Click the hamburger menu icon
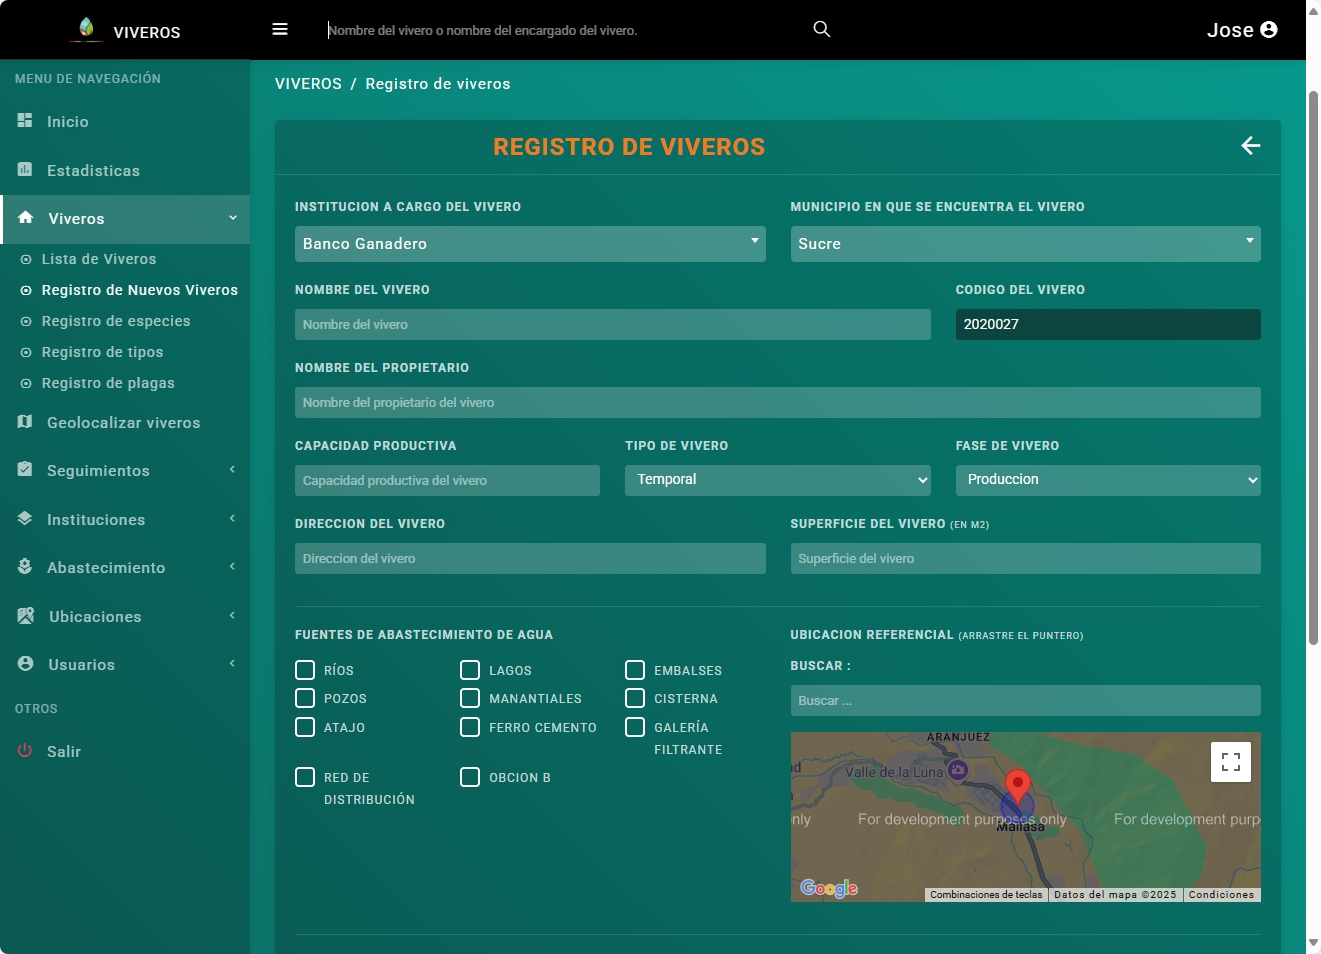The width and height of the screenshot is (1321, 954). pyautogui.click(x=280, y=29)
